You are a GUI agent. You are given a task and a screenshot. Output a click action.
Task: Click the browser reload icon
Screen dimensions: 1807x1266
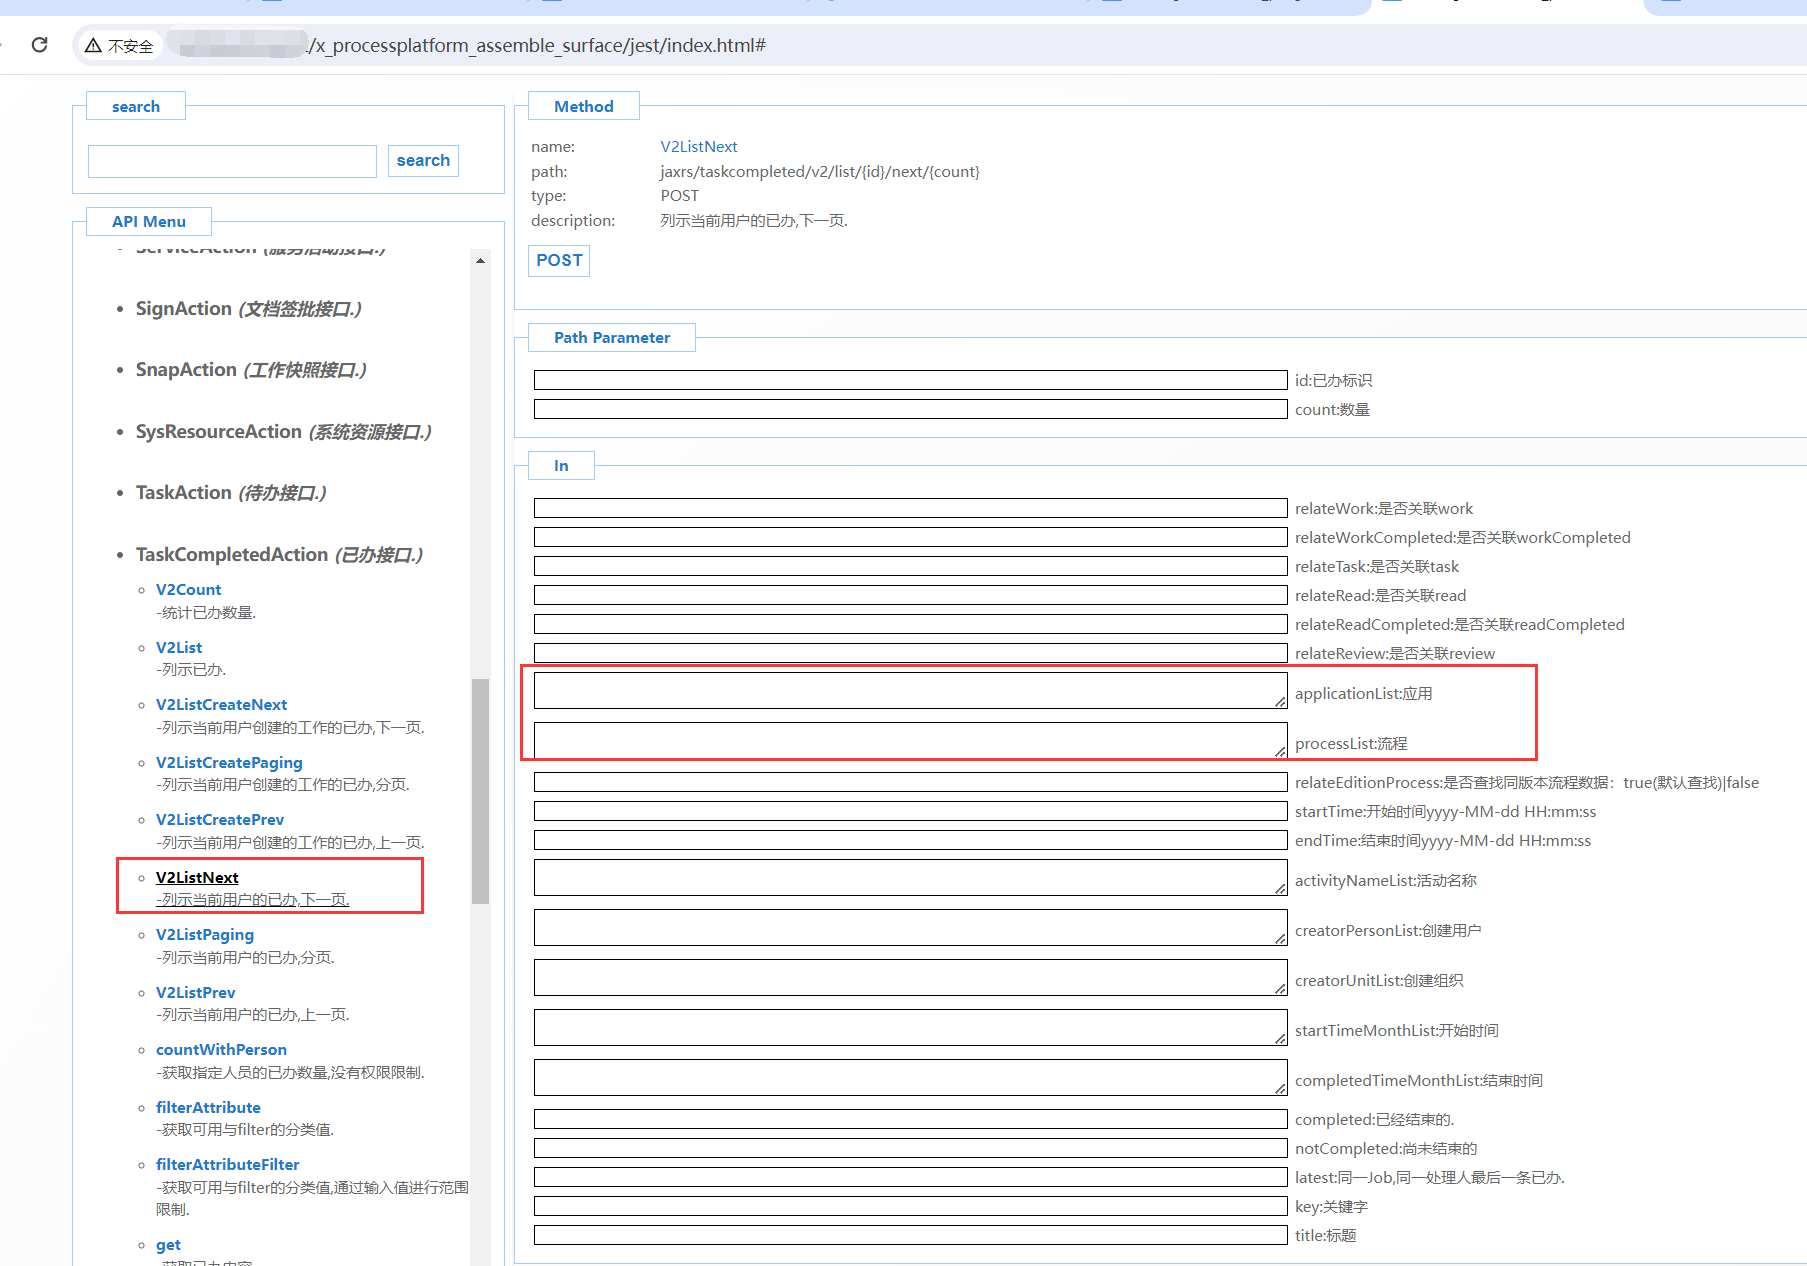(x=40, y=45)
